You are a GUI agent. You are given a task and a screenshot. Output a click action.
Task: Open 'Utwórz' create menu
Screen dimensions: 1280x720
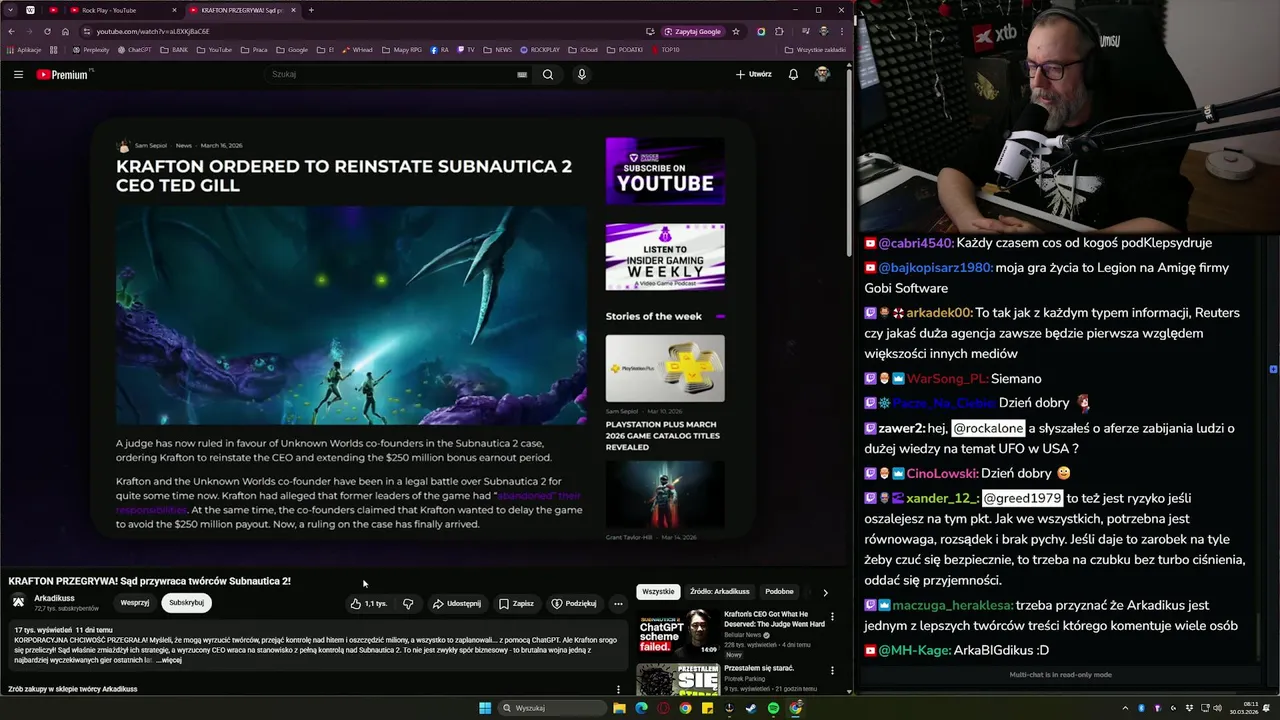(754, 74)
